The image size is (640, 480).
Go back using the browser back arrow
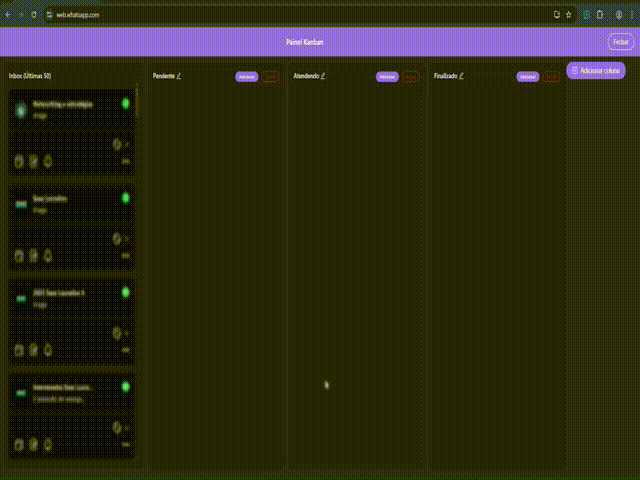coord(8,15)
